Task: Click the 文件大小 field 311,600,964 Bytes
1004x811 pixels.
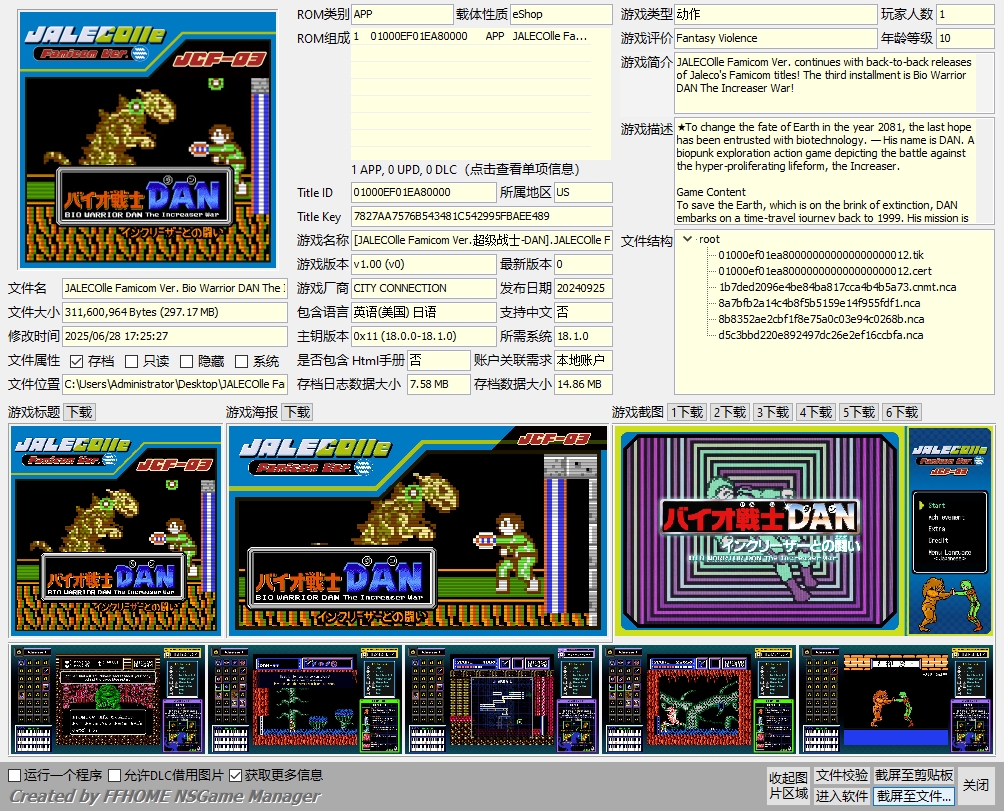Action: pos(175,312)
